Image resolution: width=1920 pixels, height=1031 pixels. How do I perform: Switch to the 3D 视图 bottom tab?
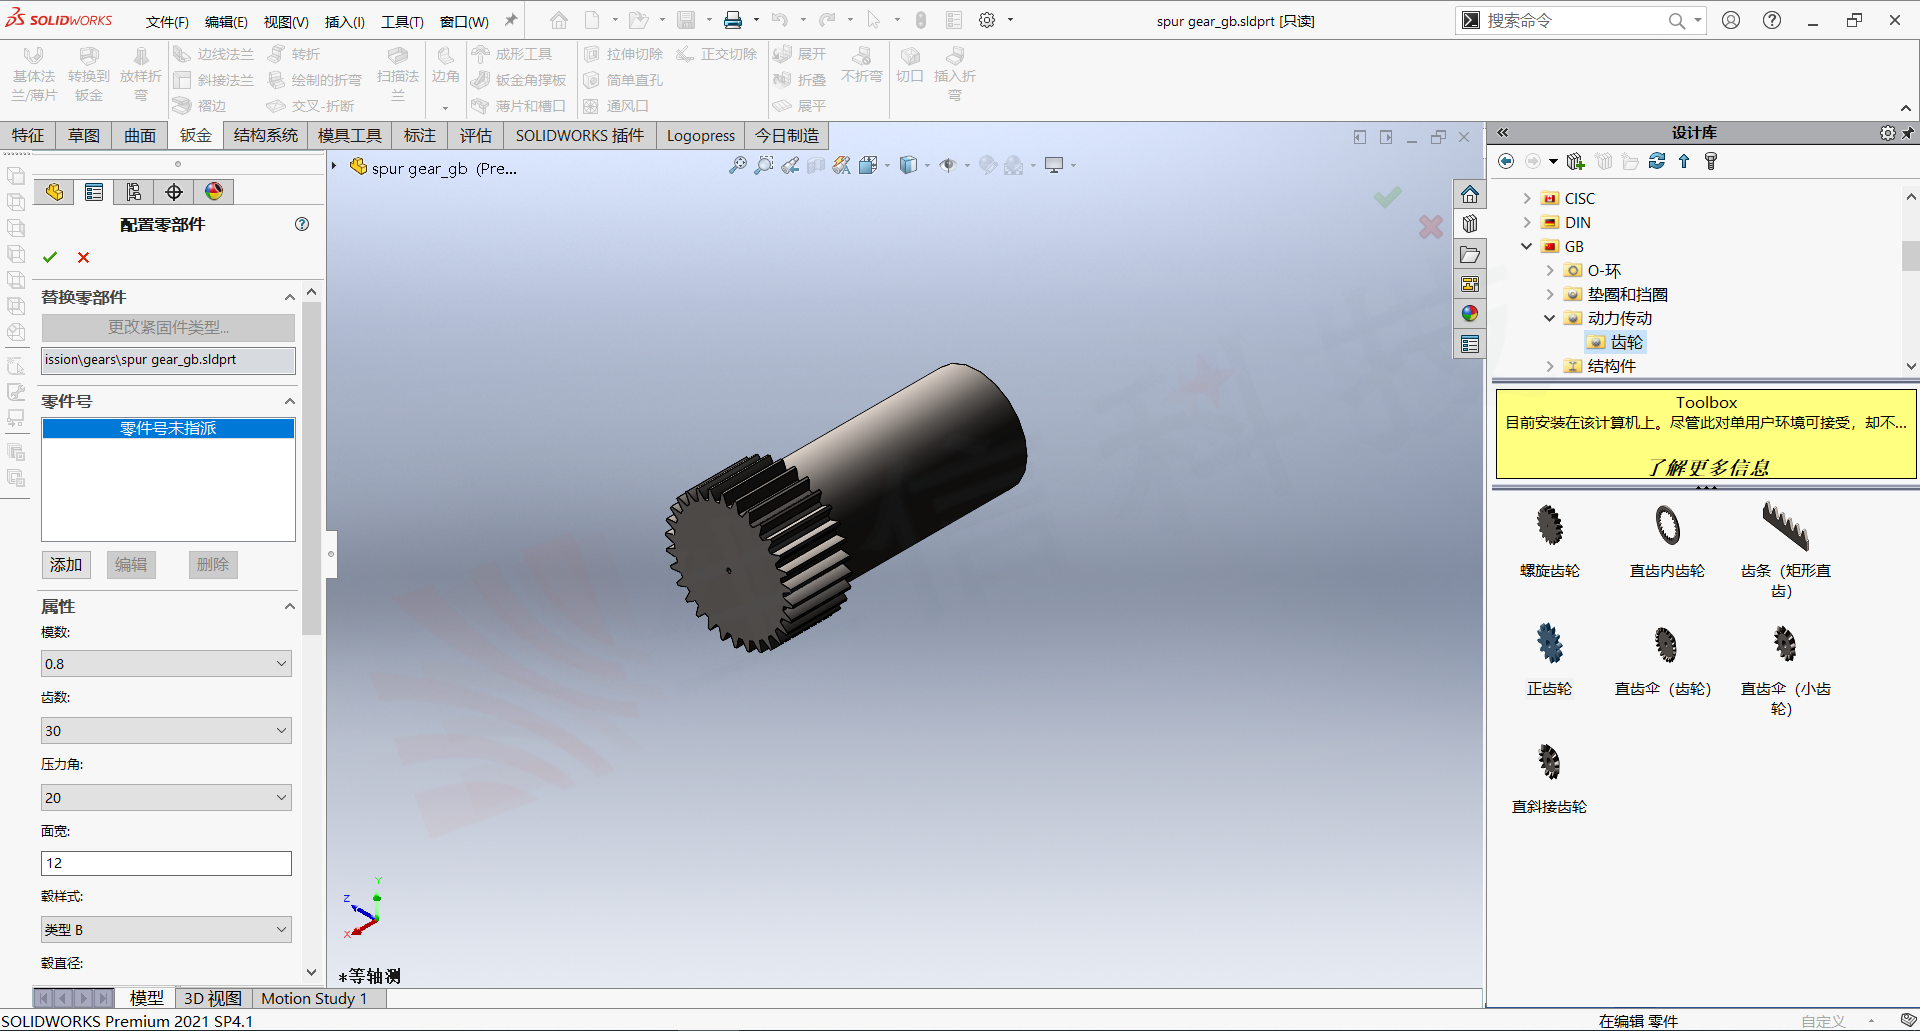tap(213, 998)
